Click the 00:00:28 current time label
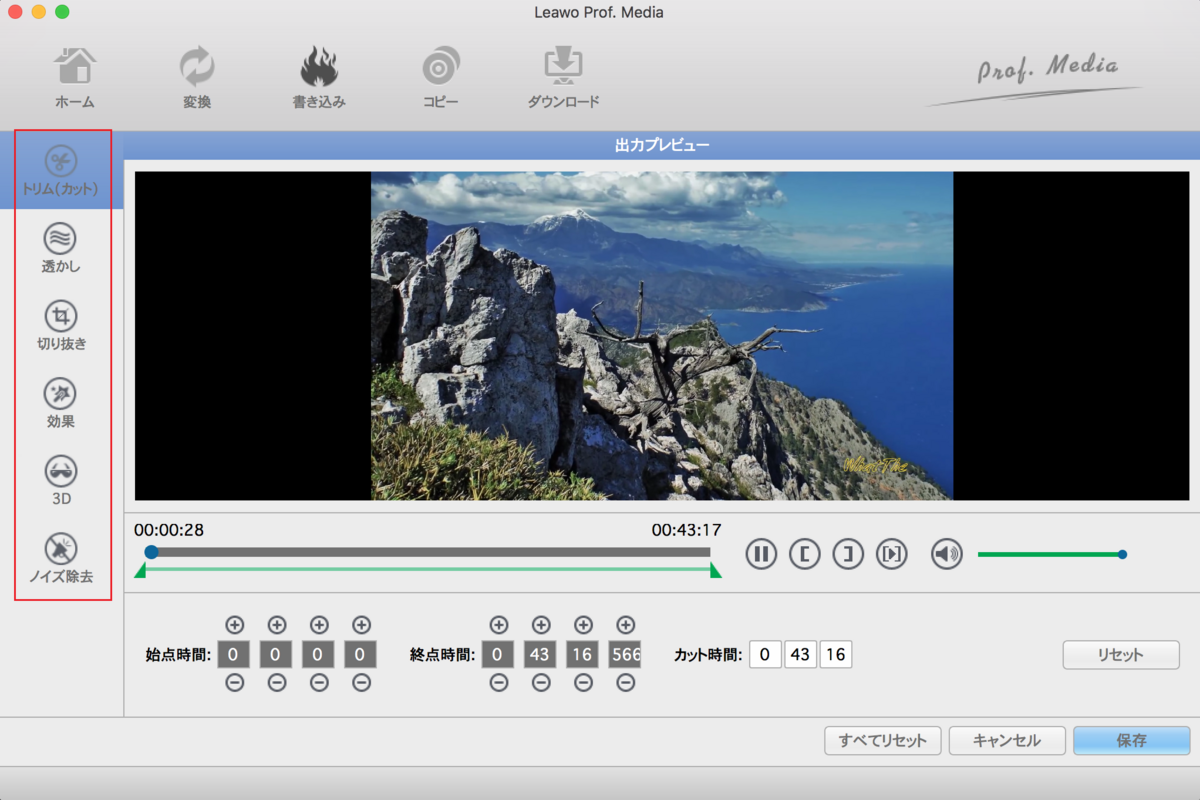This screenshot has height=800, width=1200. pyautogui.click(x=169, y=530)
